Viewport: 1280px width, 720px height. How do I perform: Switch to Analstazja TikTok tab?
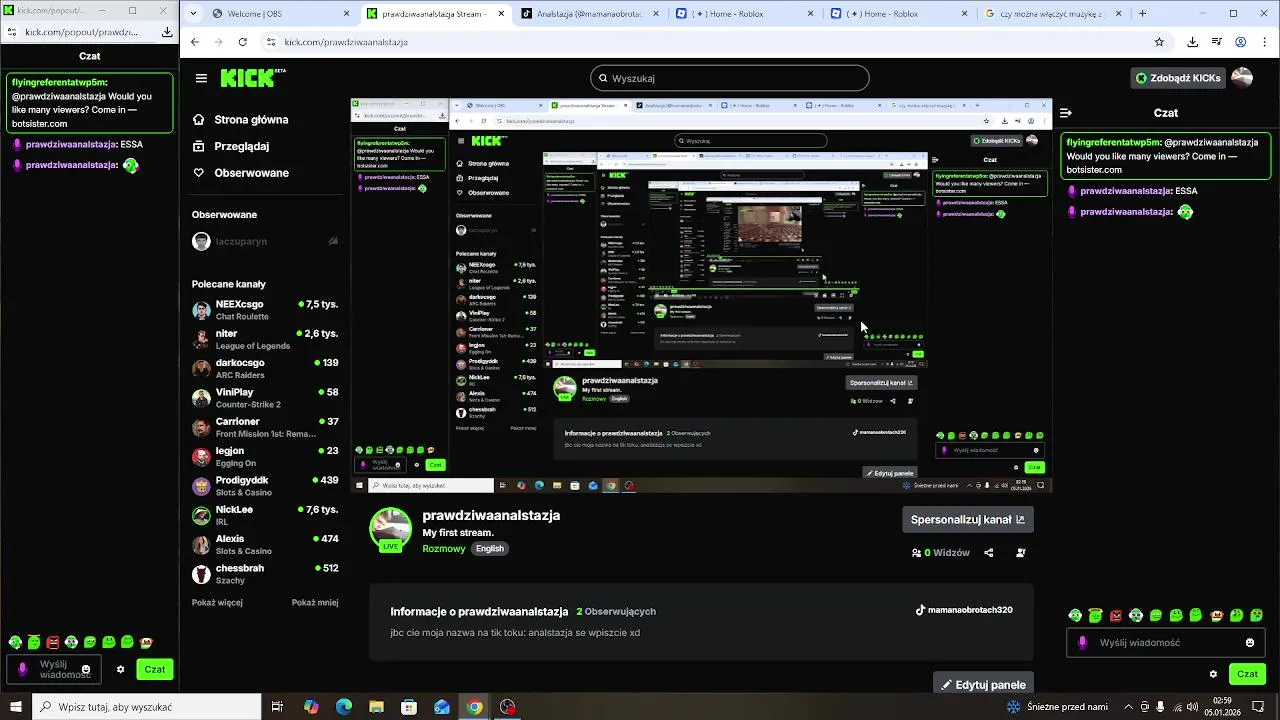[x=590, y=14]
